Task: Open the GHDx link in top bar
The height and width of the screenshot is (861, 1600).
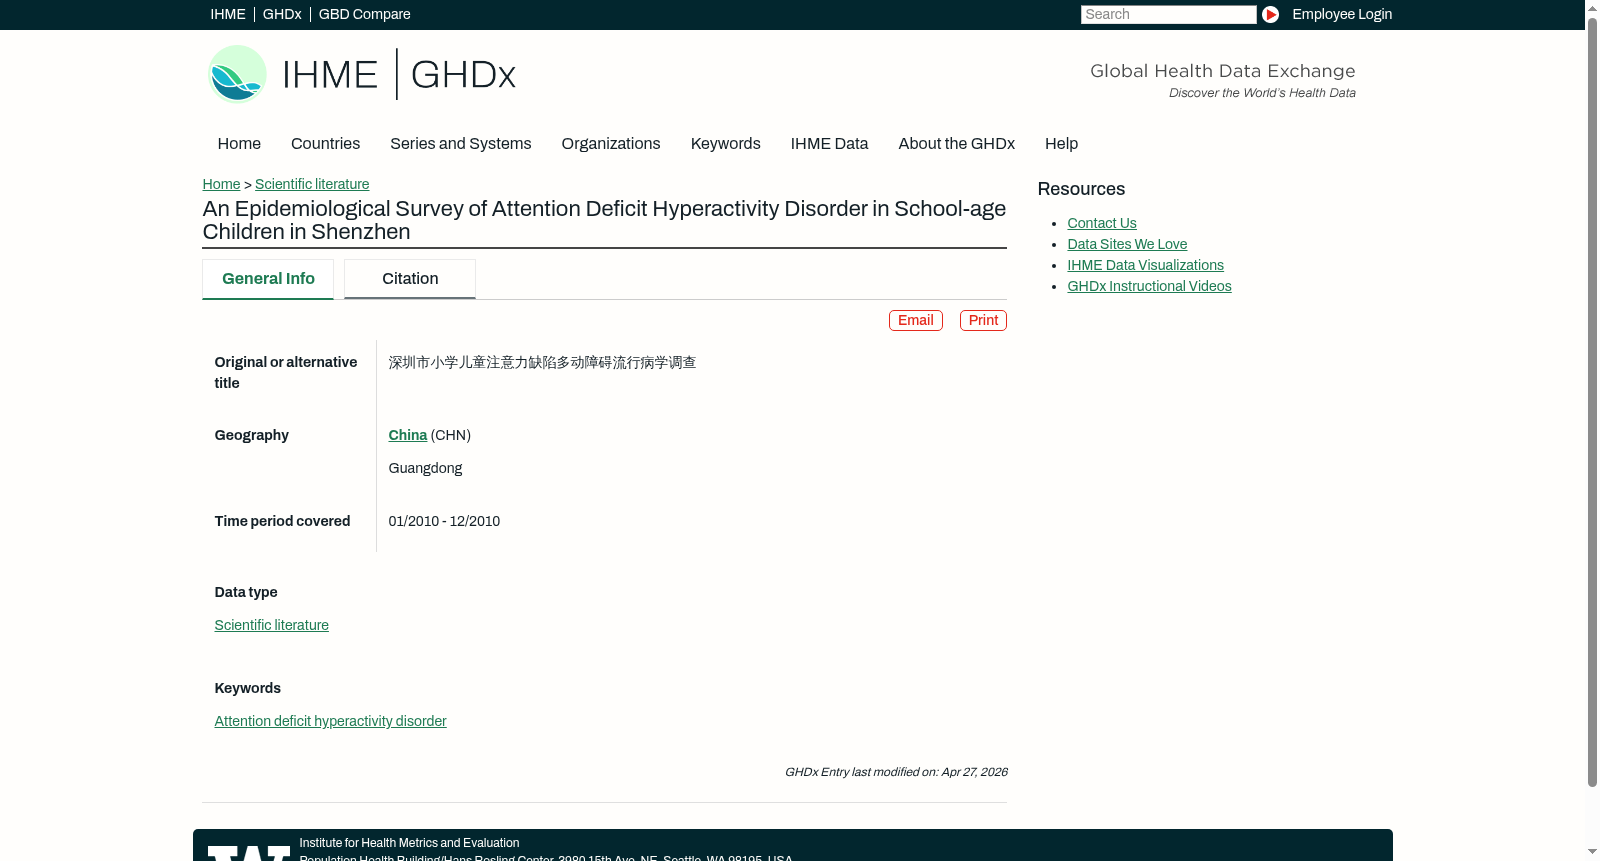Action: [282, 14]
